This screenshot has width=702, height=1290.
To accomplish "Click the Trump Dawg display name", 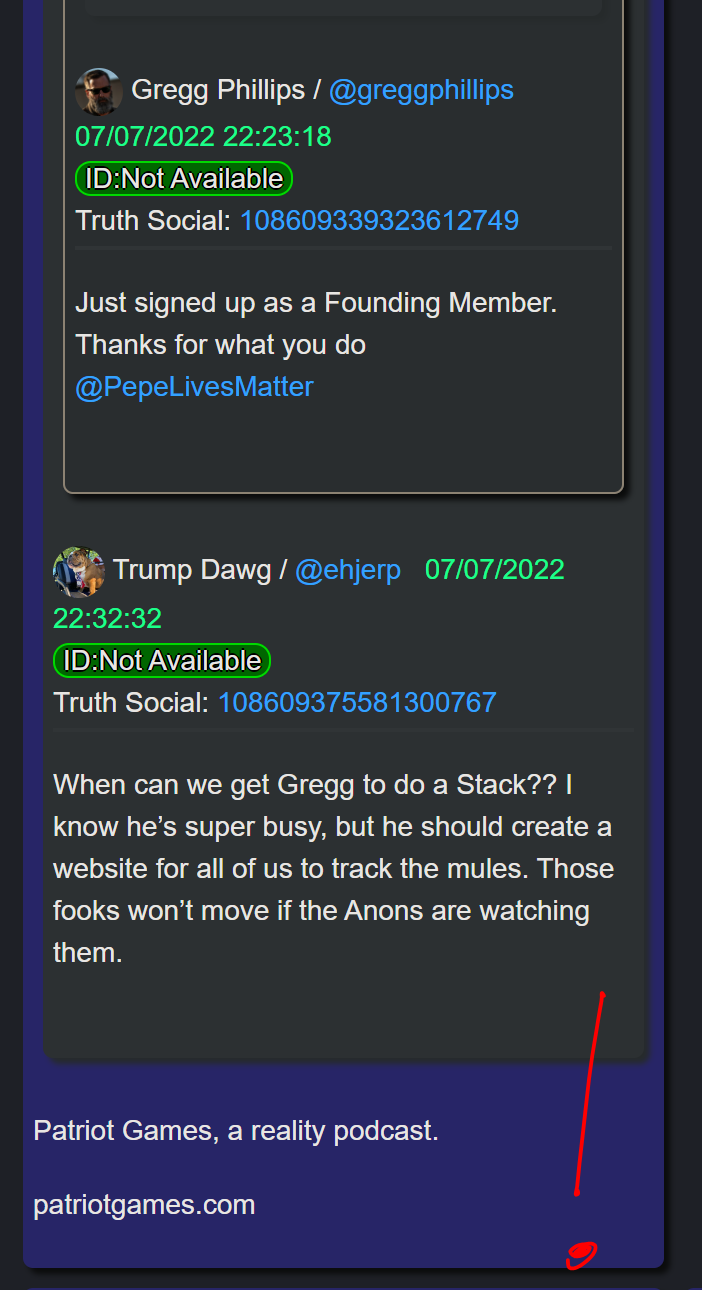I will (x=192, y=570).
